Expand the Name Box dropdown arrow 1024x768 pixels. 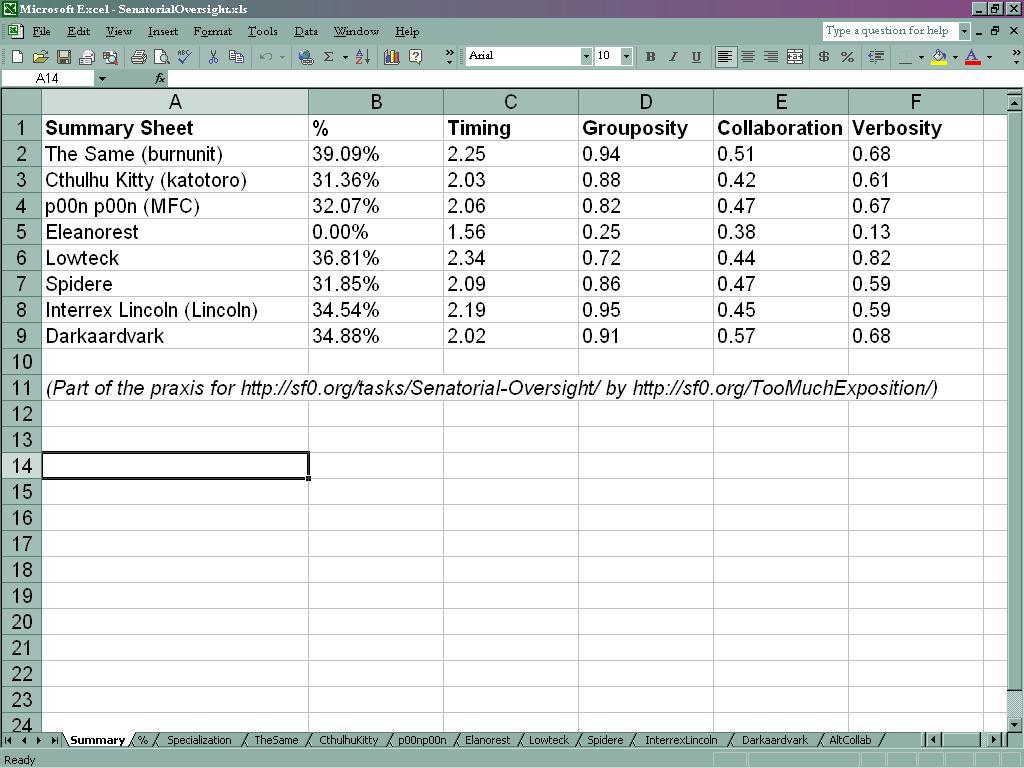pyautogui.click(x=102, y=78)
